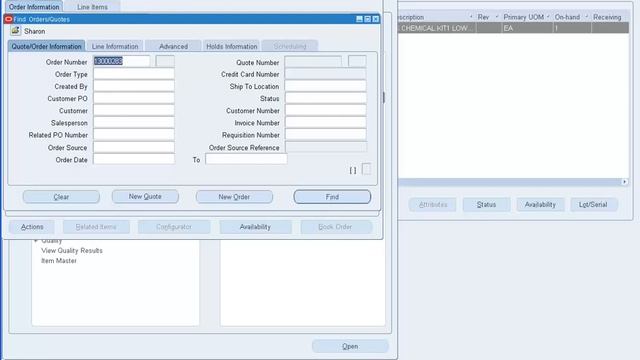Click the Created By field

pos(134,86)
